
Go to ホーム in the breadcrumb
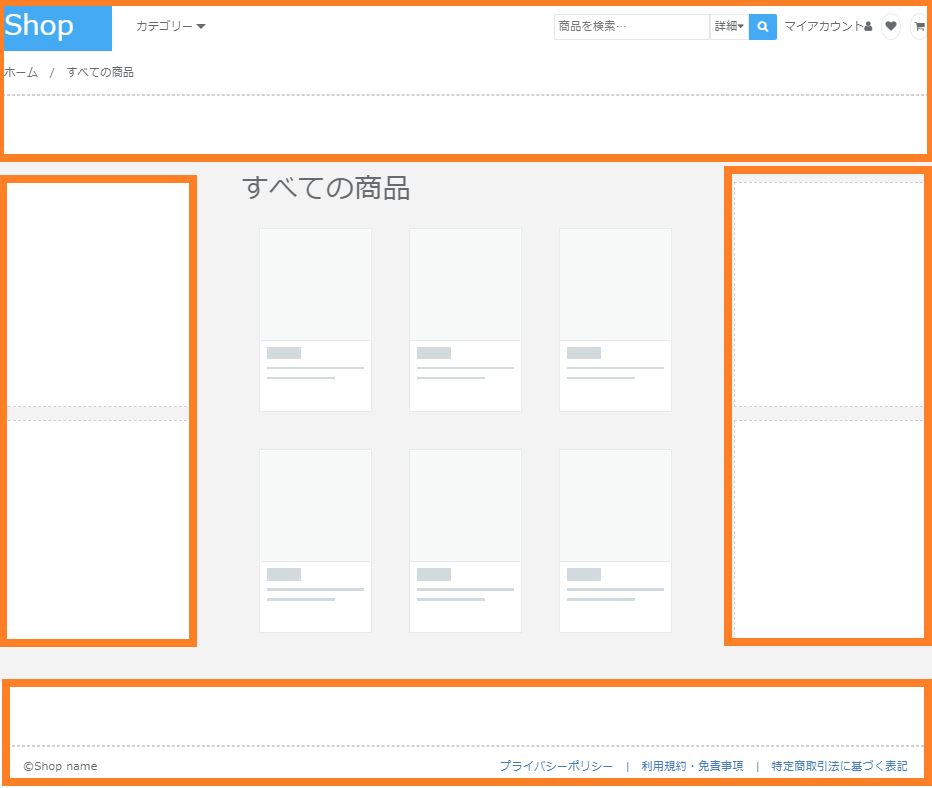click(21, 72)
